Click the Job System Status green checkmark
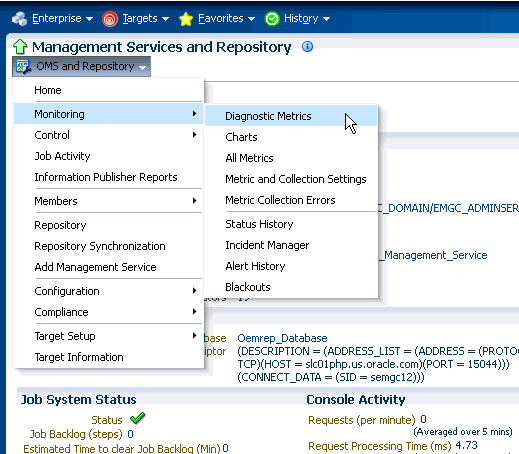 click(137, 418)
